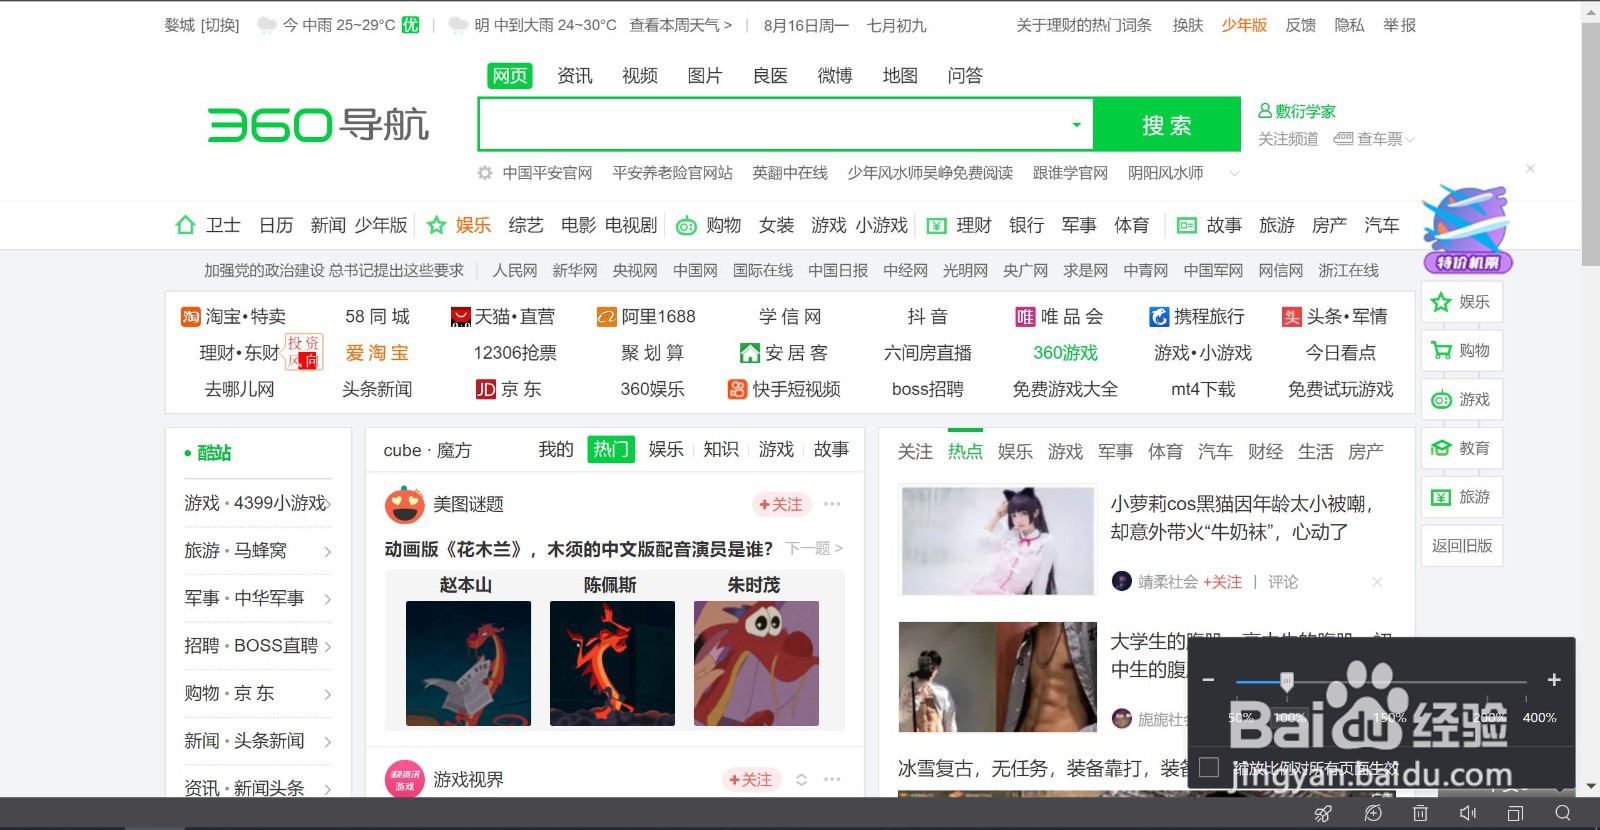Expand hot search links with down chevron

point(1234,173)
